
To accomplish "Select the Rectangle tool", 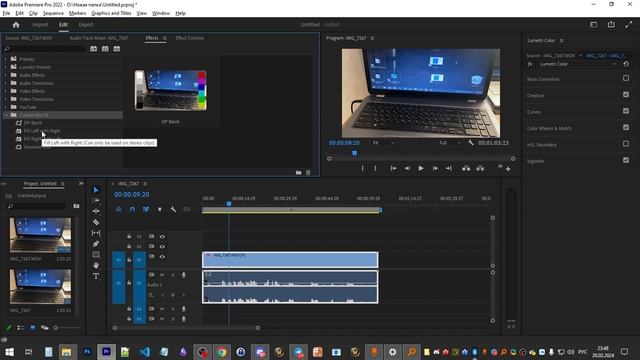I will [96, 254].
